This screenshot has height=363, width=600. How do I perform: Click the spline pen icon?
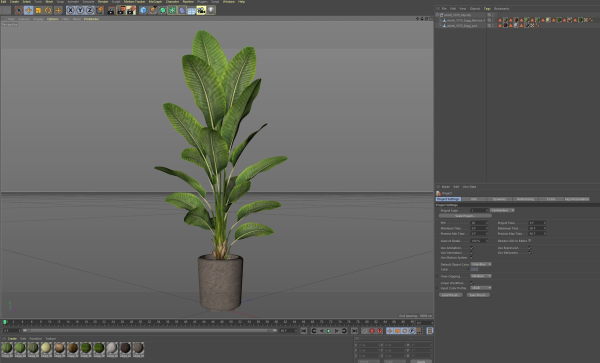point(153,10)
